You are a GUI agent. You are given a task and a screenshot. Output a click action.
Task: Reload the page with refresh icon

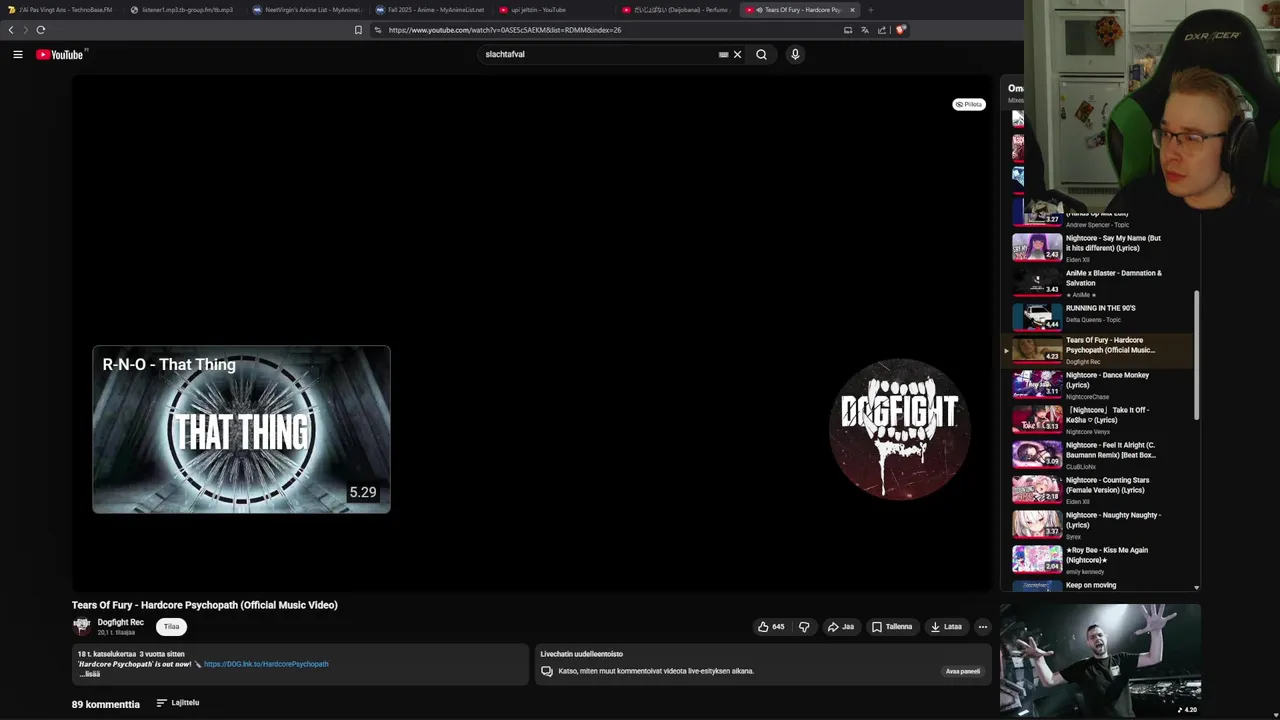(x=41, y=30)
